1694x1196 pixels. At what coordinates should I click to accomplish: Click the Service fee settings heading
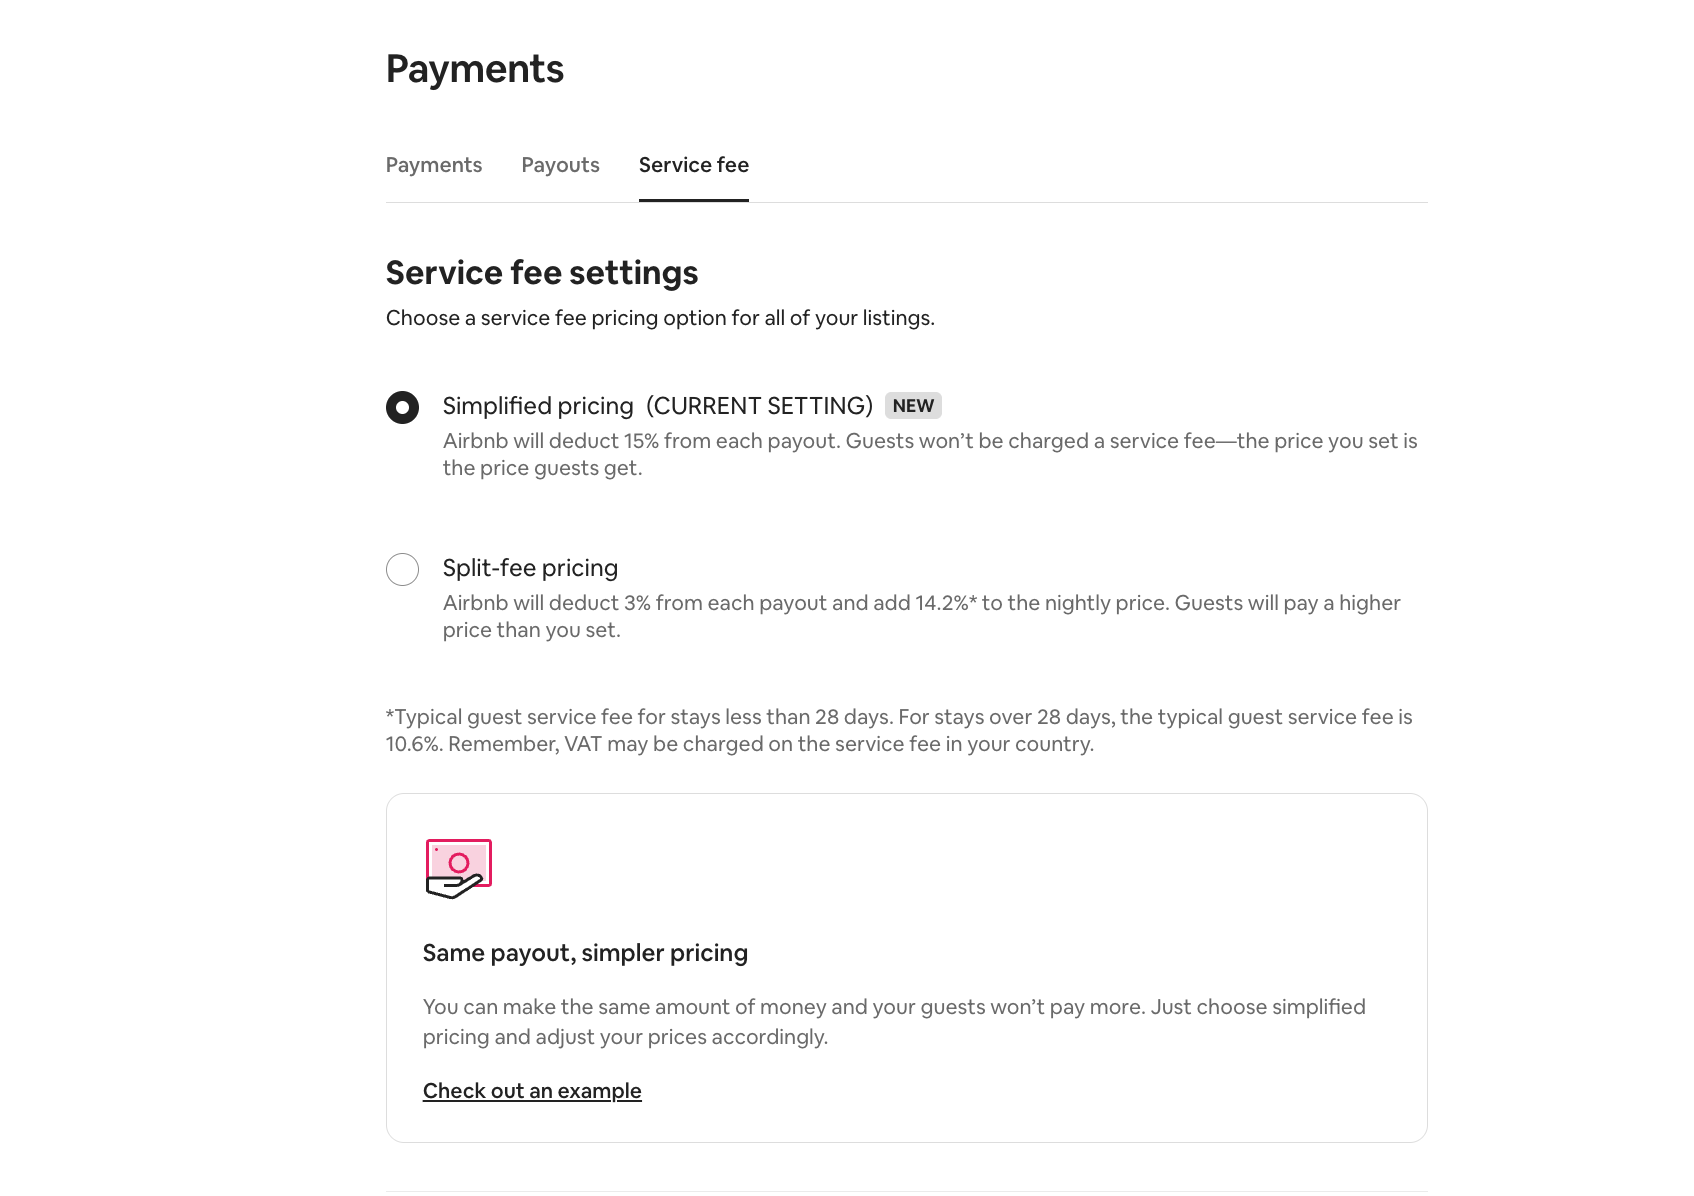(542, 273)
